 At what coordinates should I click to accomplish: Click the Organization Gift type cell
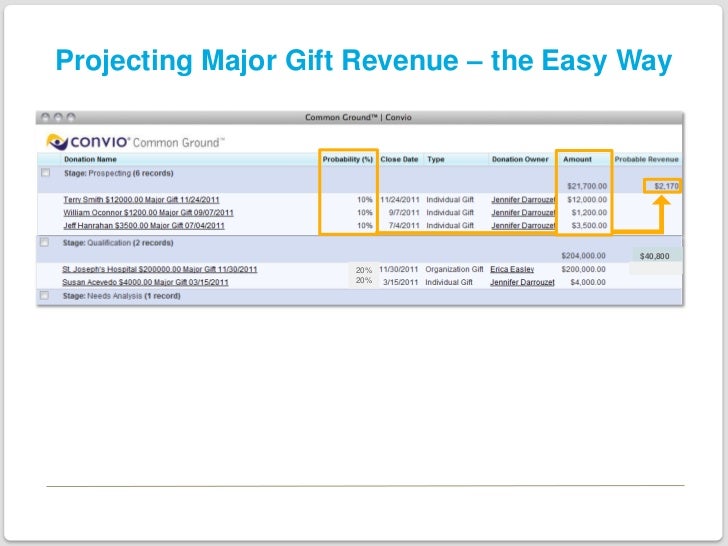454,269
